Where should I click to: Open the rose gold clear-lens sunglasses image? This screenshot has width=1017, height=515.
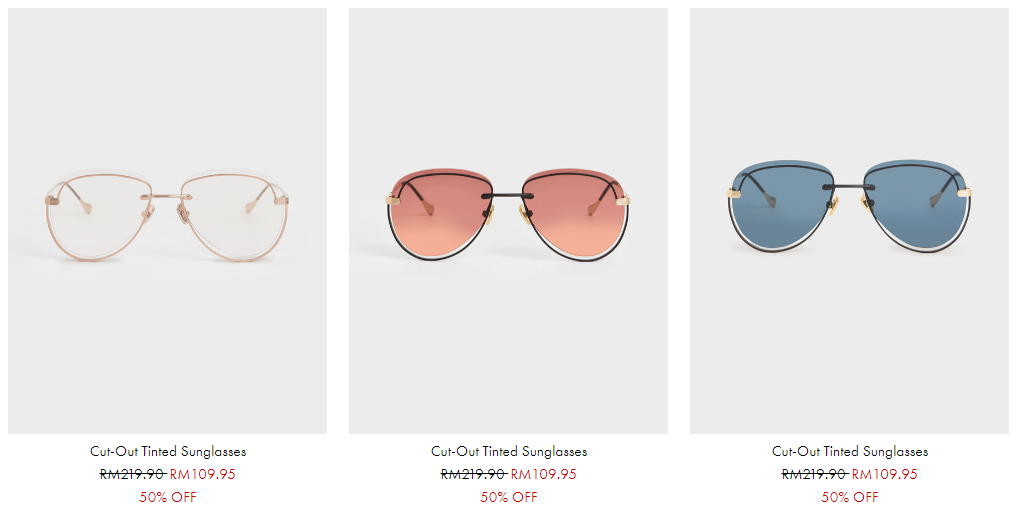[167, 221]
